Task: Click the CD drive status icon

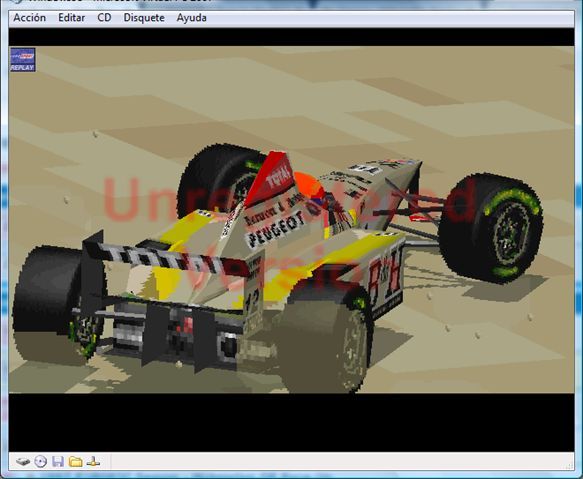Action: [41, 462]
